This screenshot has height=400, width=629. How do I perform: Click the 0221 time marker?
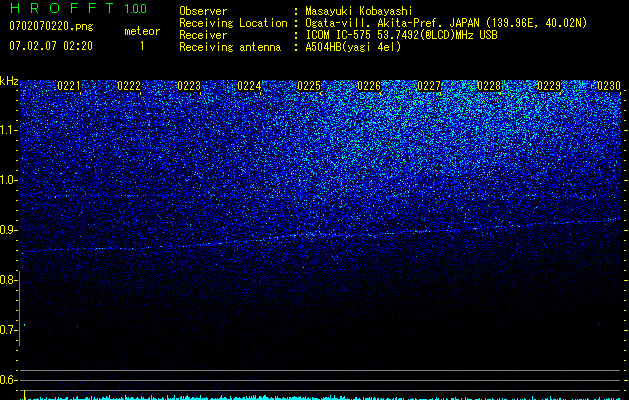pyautogui.click(x=69, y=86)
